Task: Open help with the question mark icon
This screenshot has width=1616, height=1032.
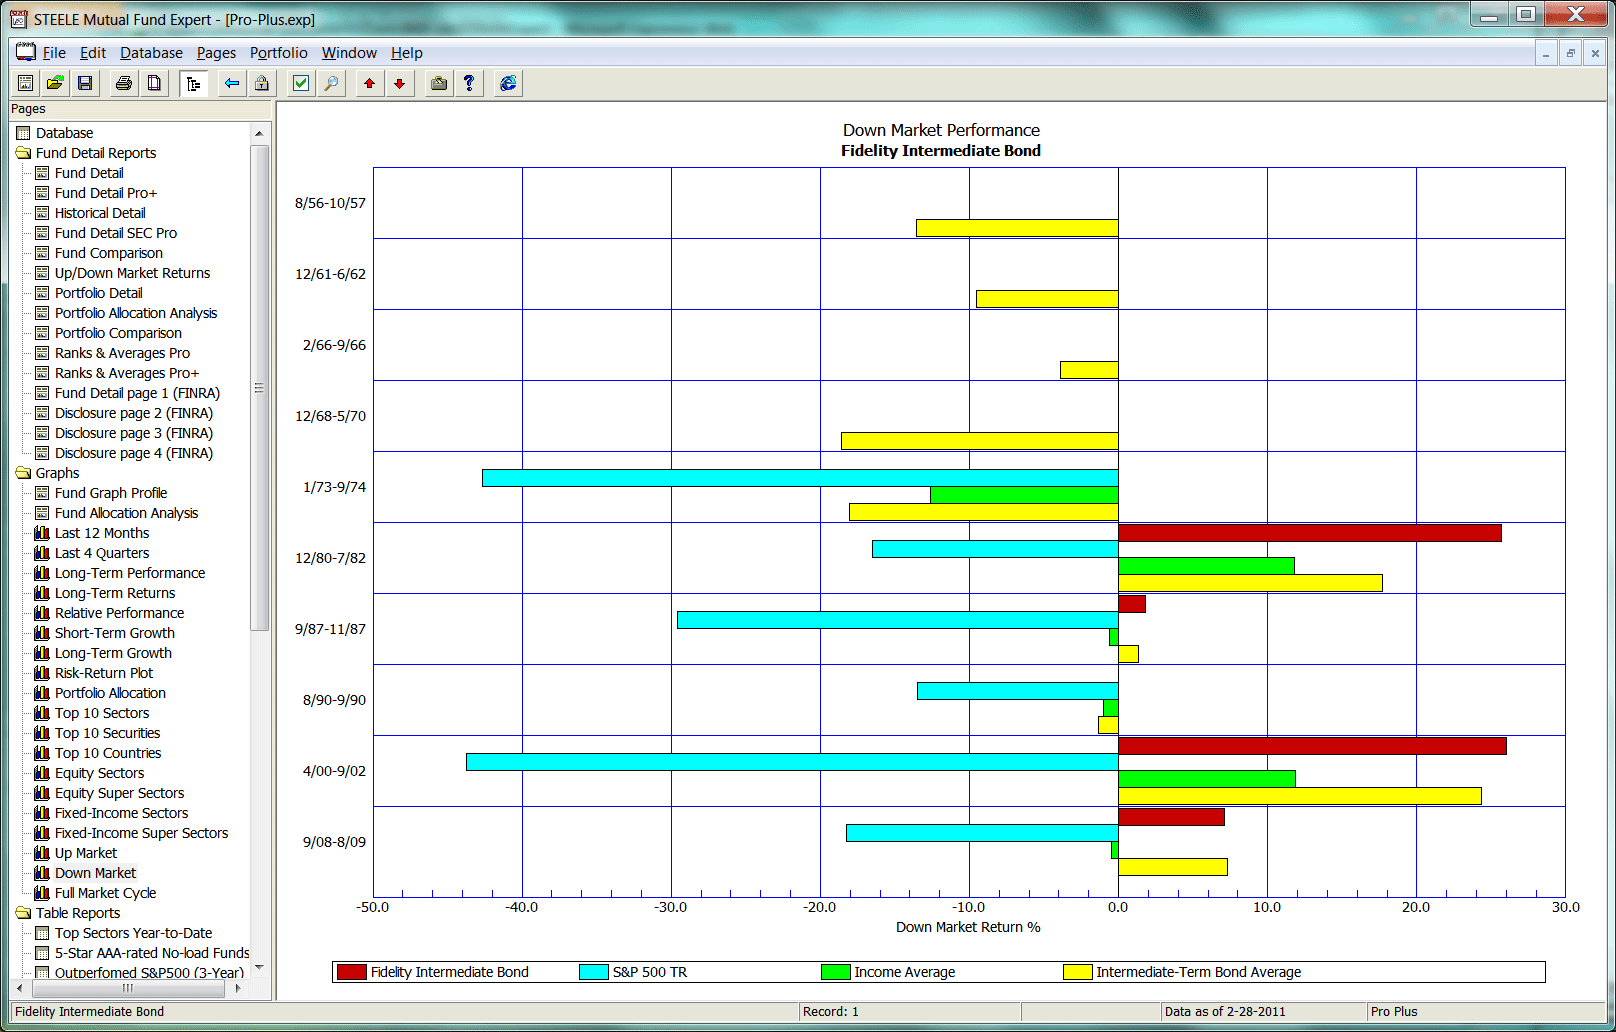Action: tap(469, 83)
